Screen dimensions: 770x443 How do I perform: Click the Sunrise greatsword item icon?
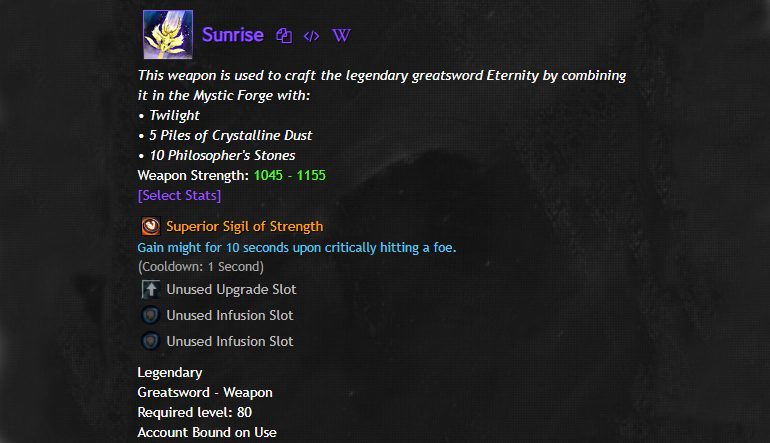tap(168, 35)
